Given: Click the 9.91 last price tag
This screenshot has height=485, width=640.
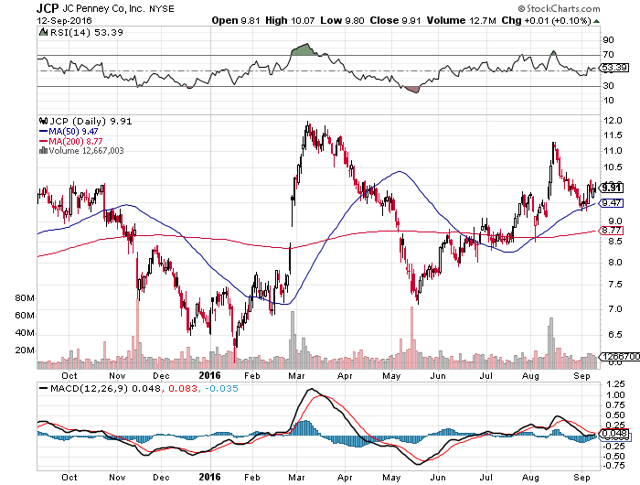Looking at the screenshot, I should [x=611, y=188].
